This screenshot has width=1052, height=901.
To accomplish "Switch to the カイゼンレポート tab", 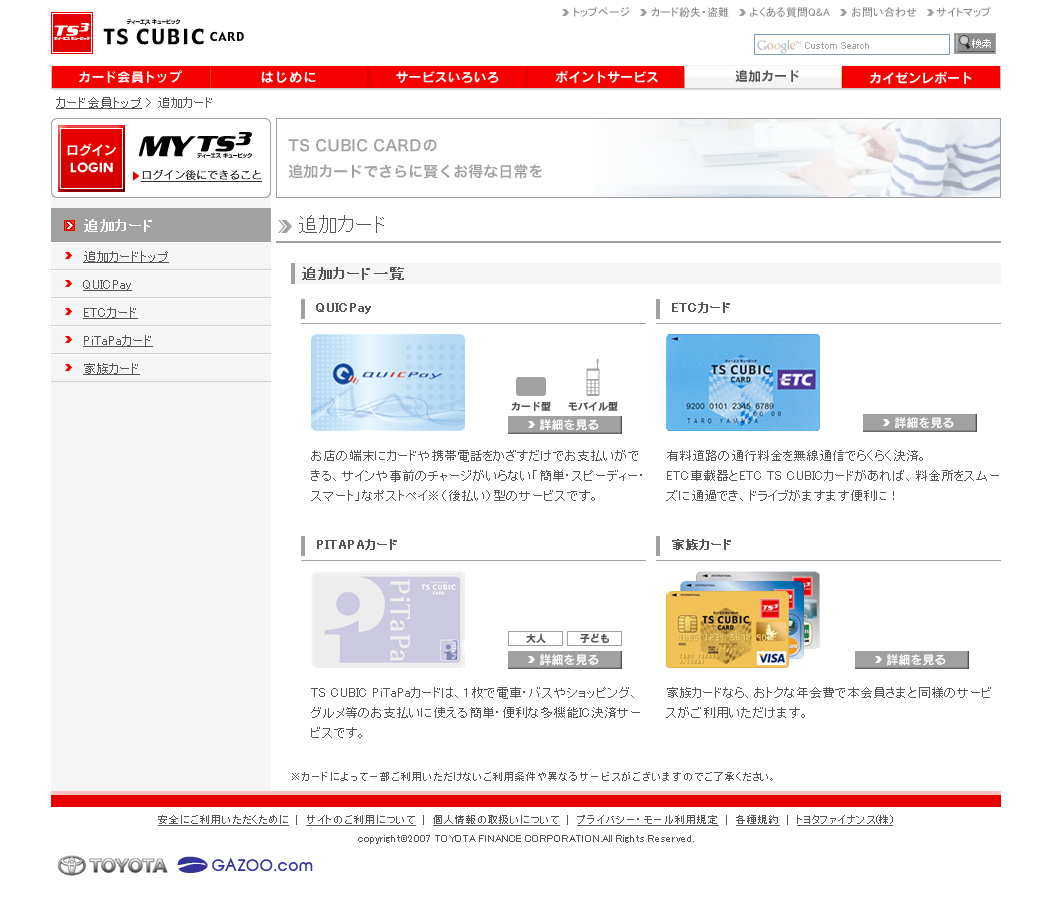I will click(920, 77).
